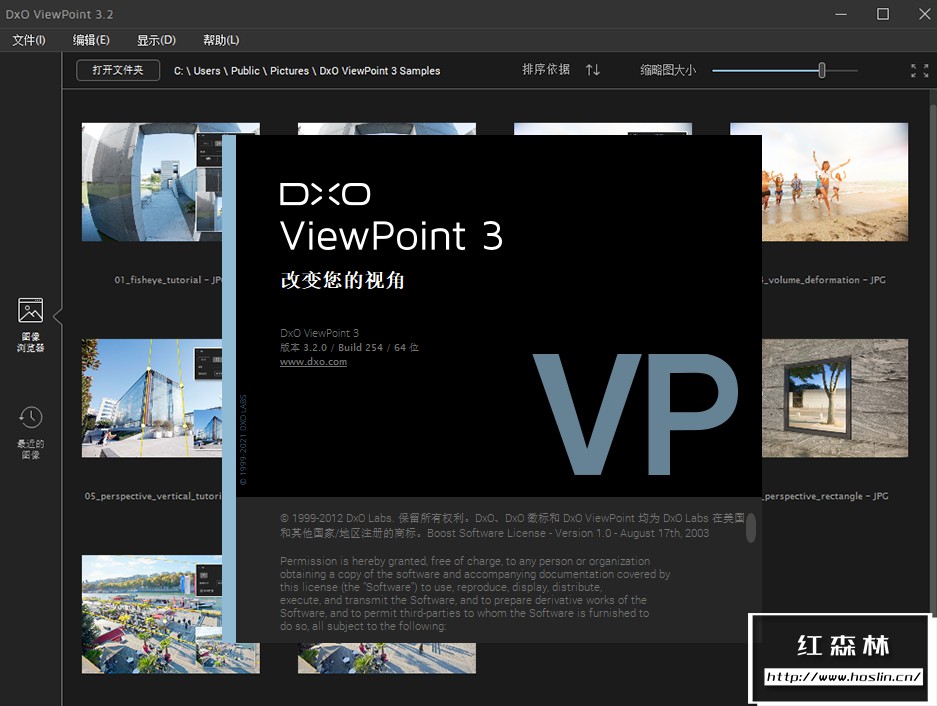Open the 最近的图像 recent images panel
This screenshot has width=937, height=706.
click(30, 433)
